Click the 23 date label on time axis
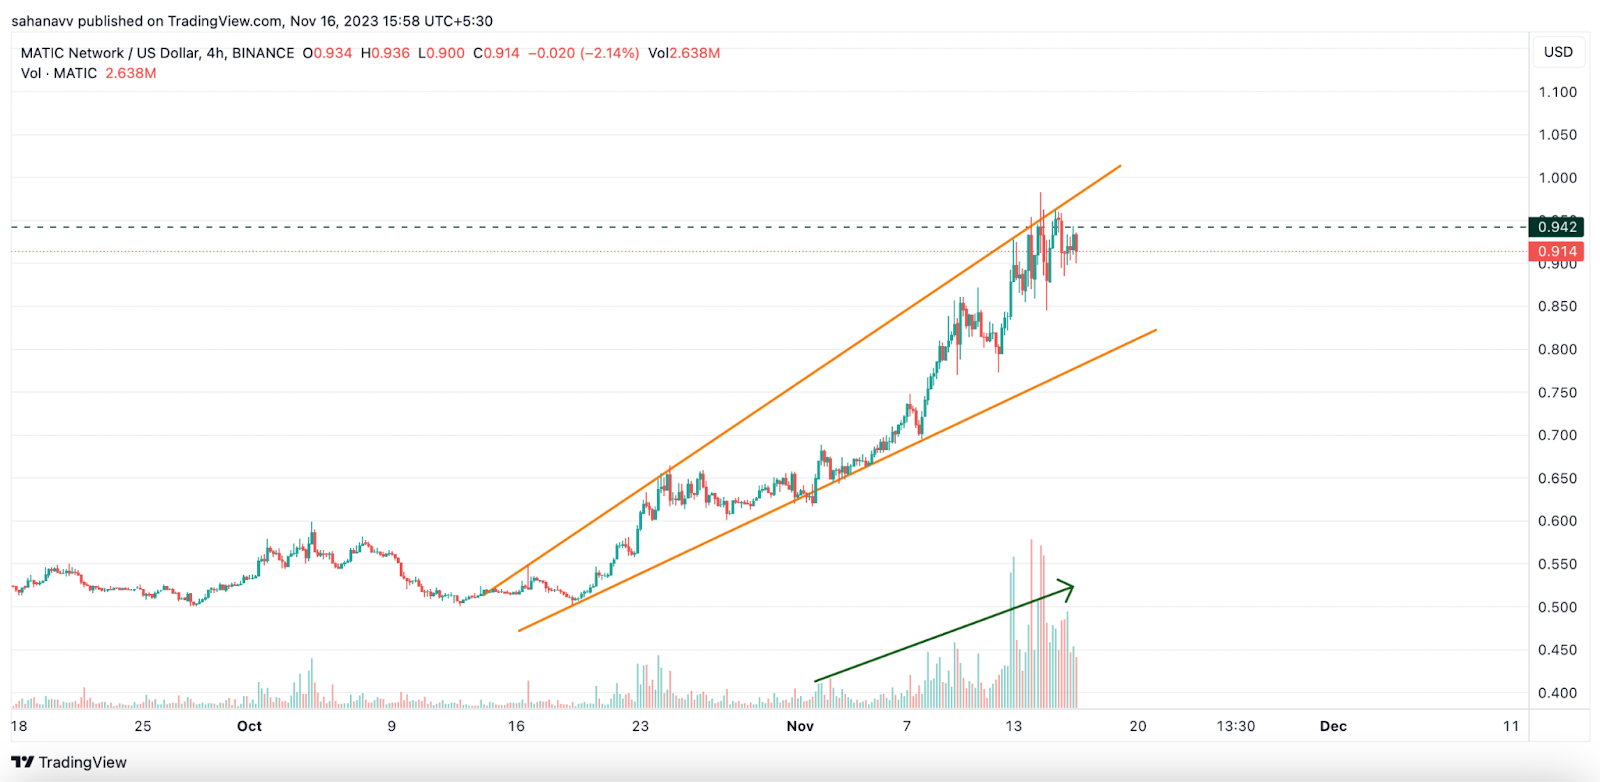Image resolution: width=1600 pixels, height=782 pixels. pyautogui.click(x=640, y=726)
